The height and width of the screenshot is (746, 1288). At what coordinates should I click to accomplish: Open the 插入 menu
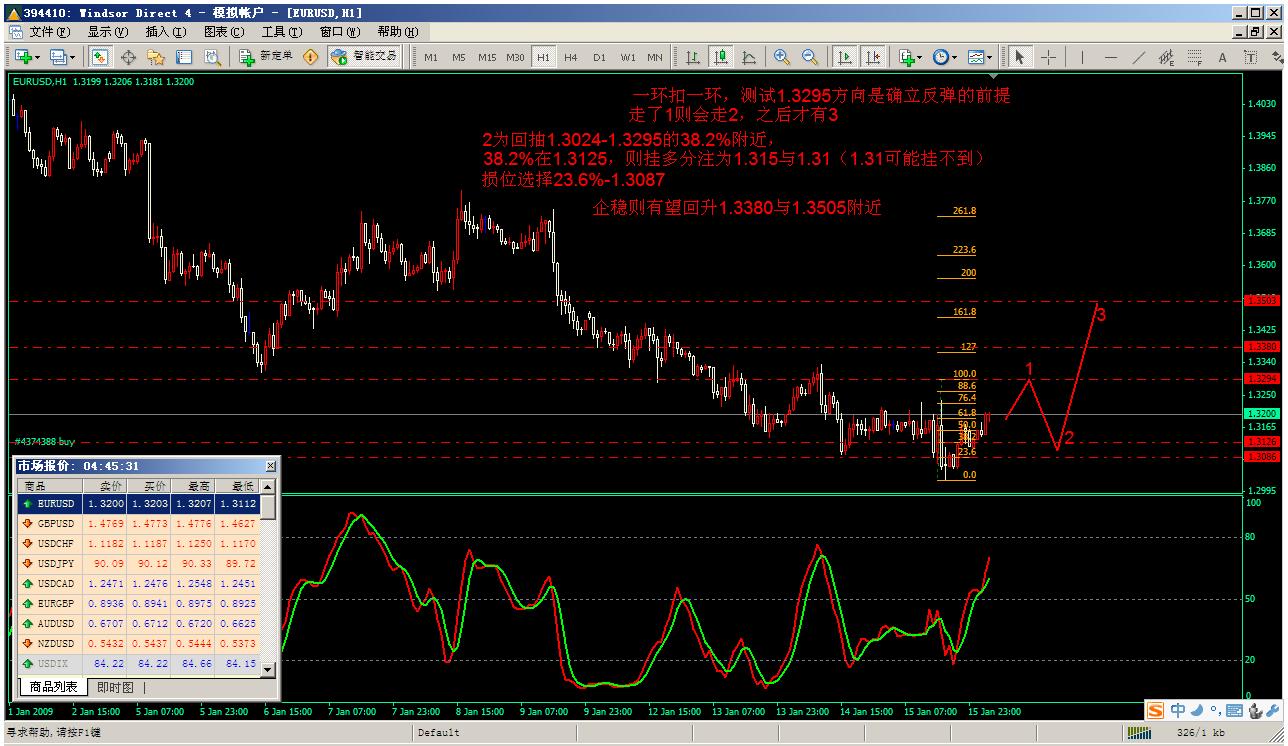(x=165, y=32)
